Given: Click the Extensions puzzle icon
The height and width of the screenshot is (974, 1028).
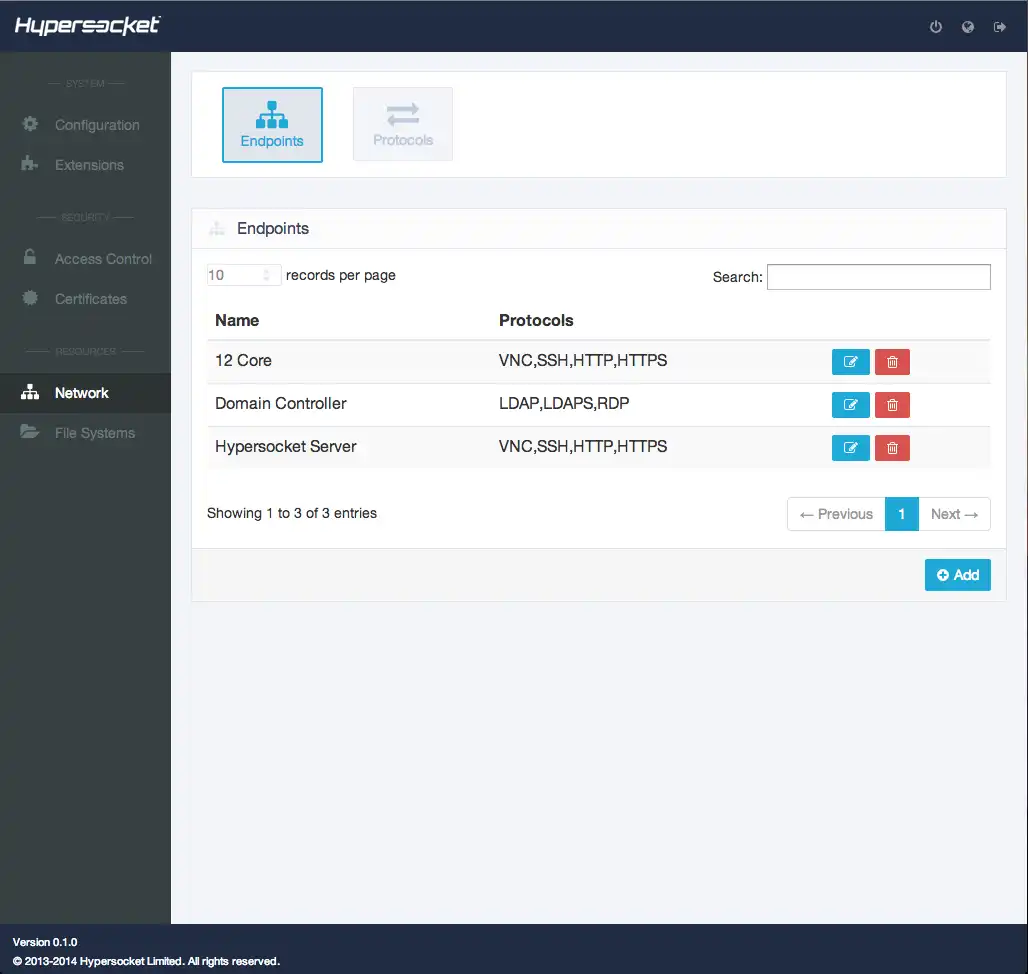Looking at the screenshot, I should pyautogui.click(x=30, y=163).
